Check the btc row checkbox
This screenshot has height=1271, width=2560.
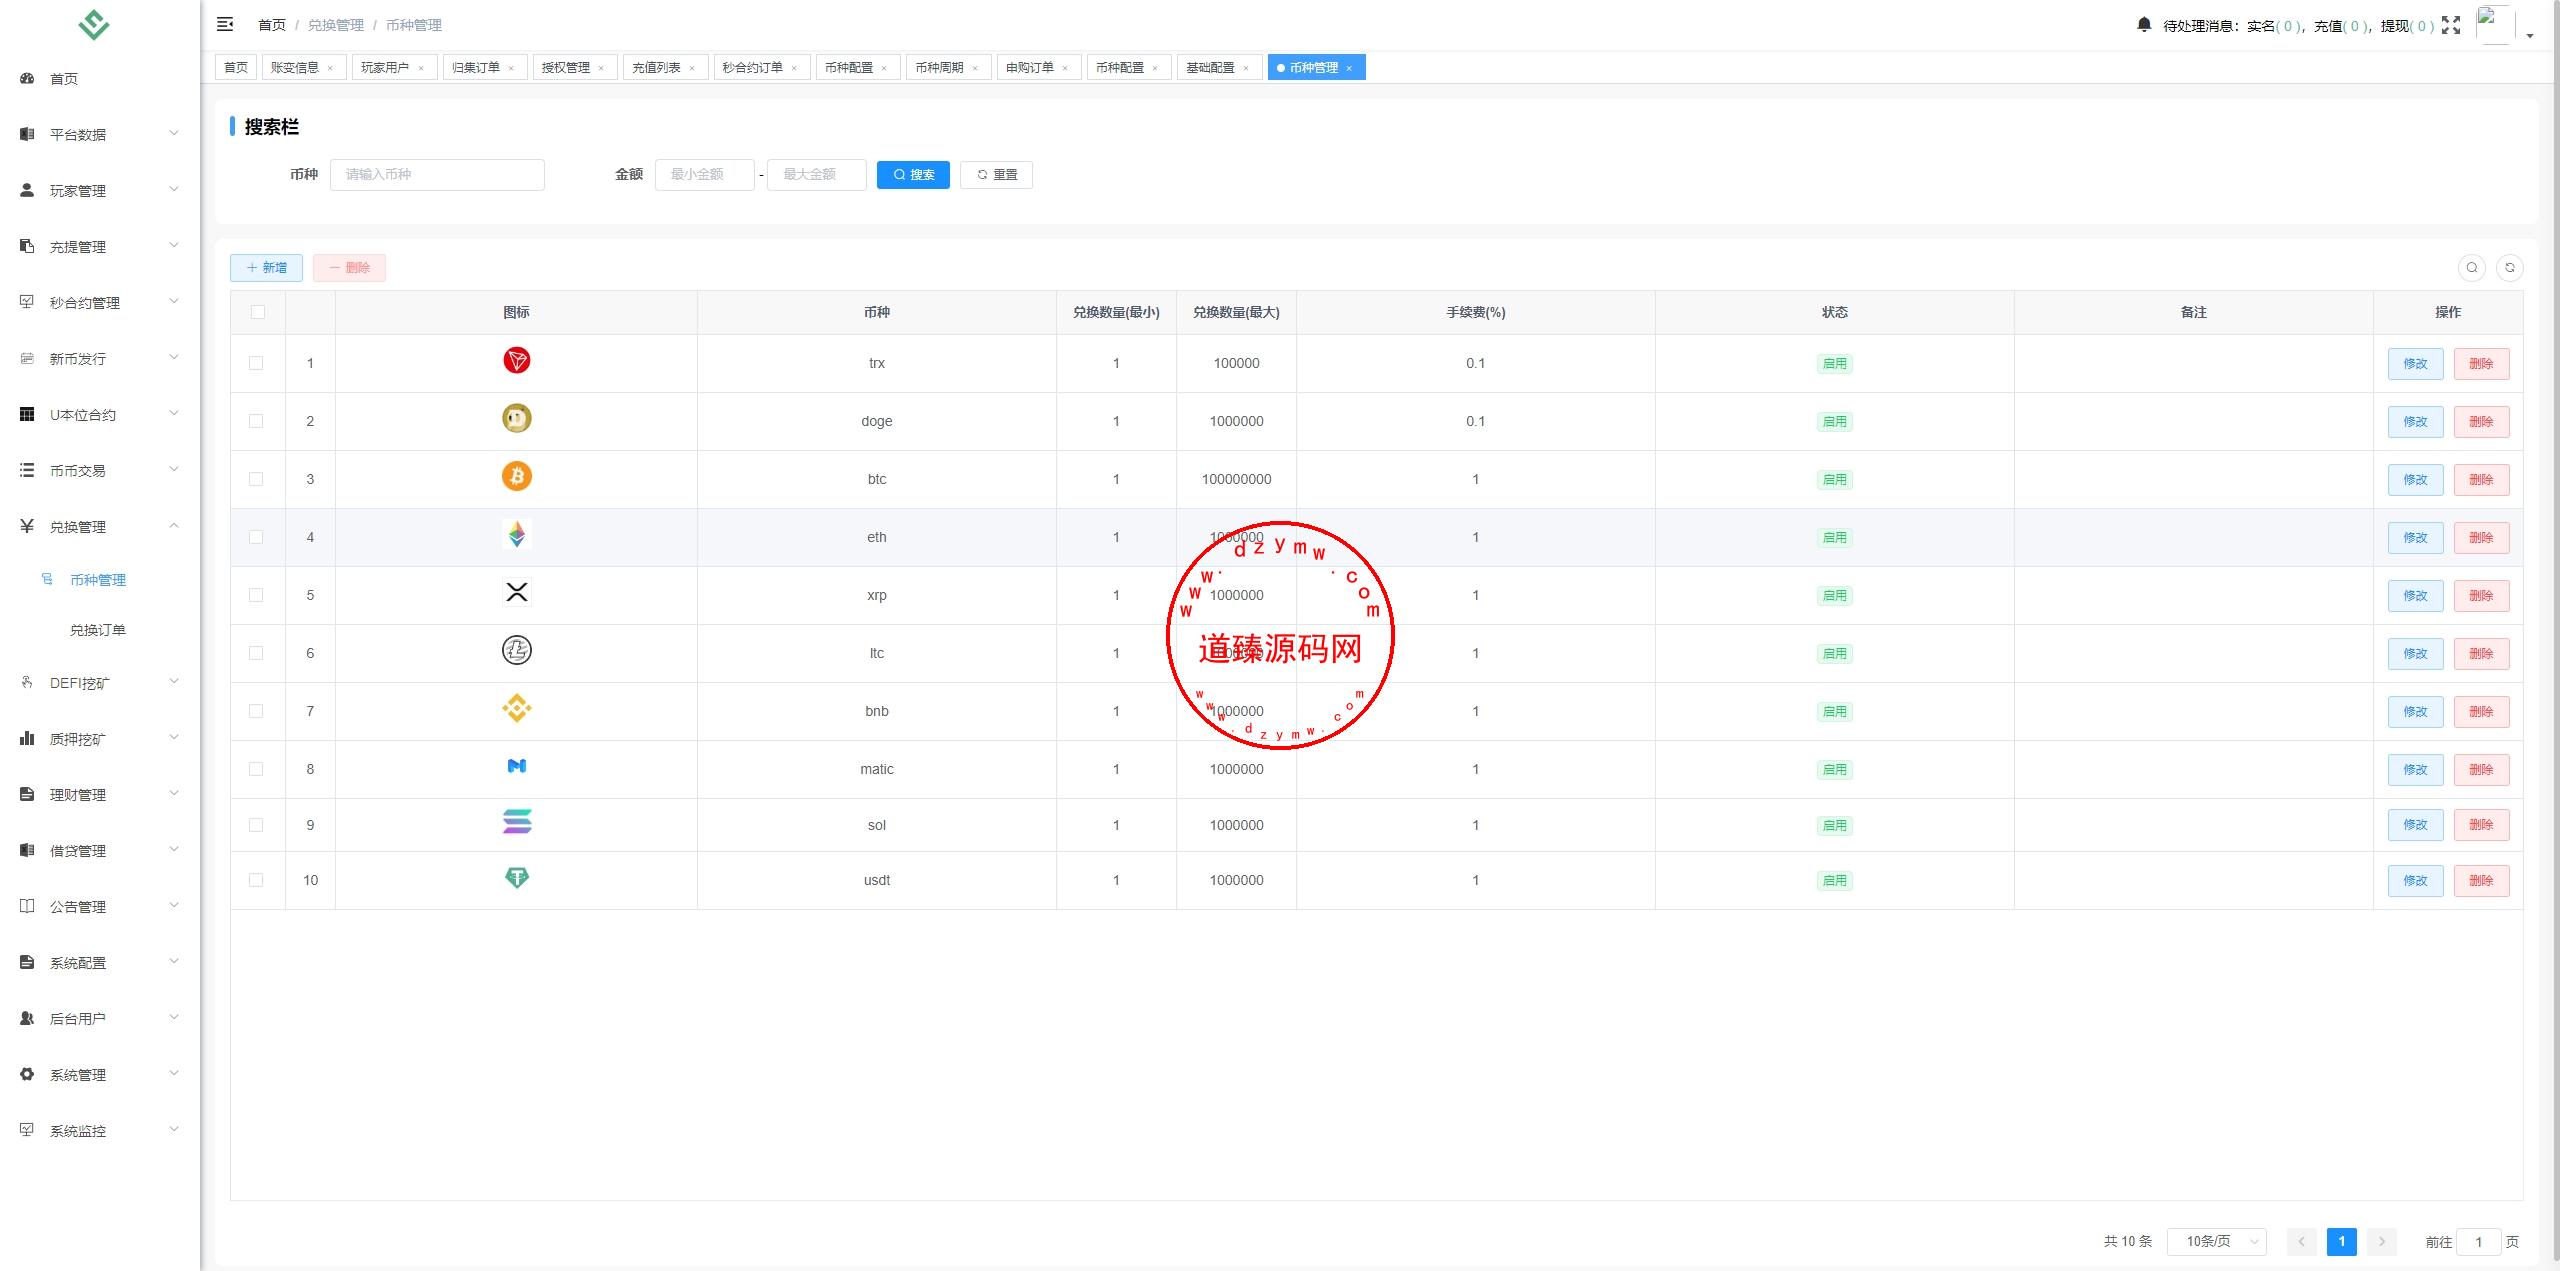tap(256, 479)
